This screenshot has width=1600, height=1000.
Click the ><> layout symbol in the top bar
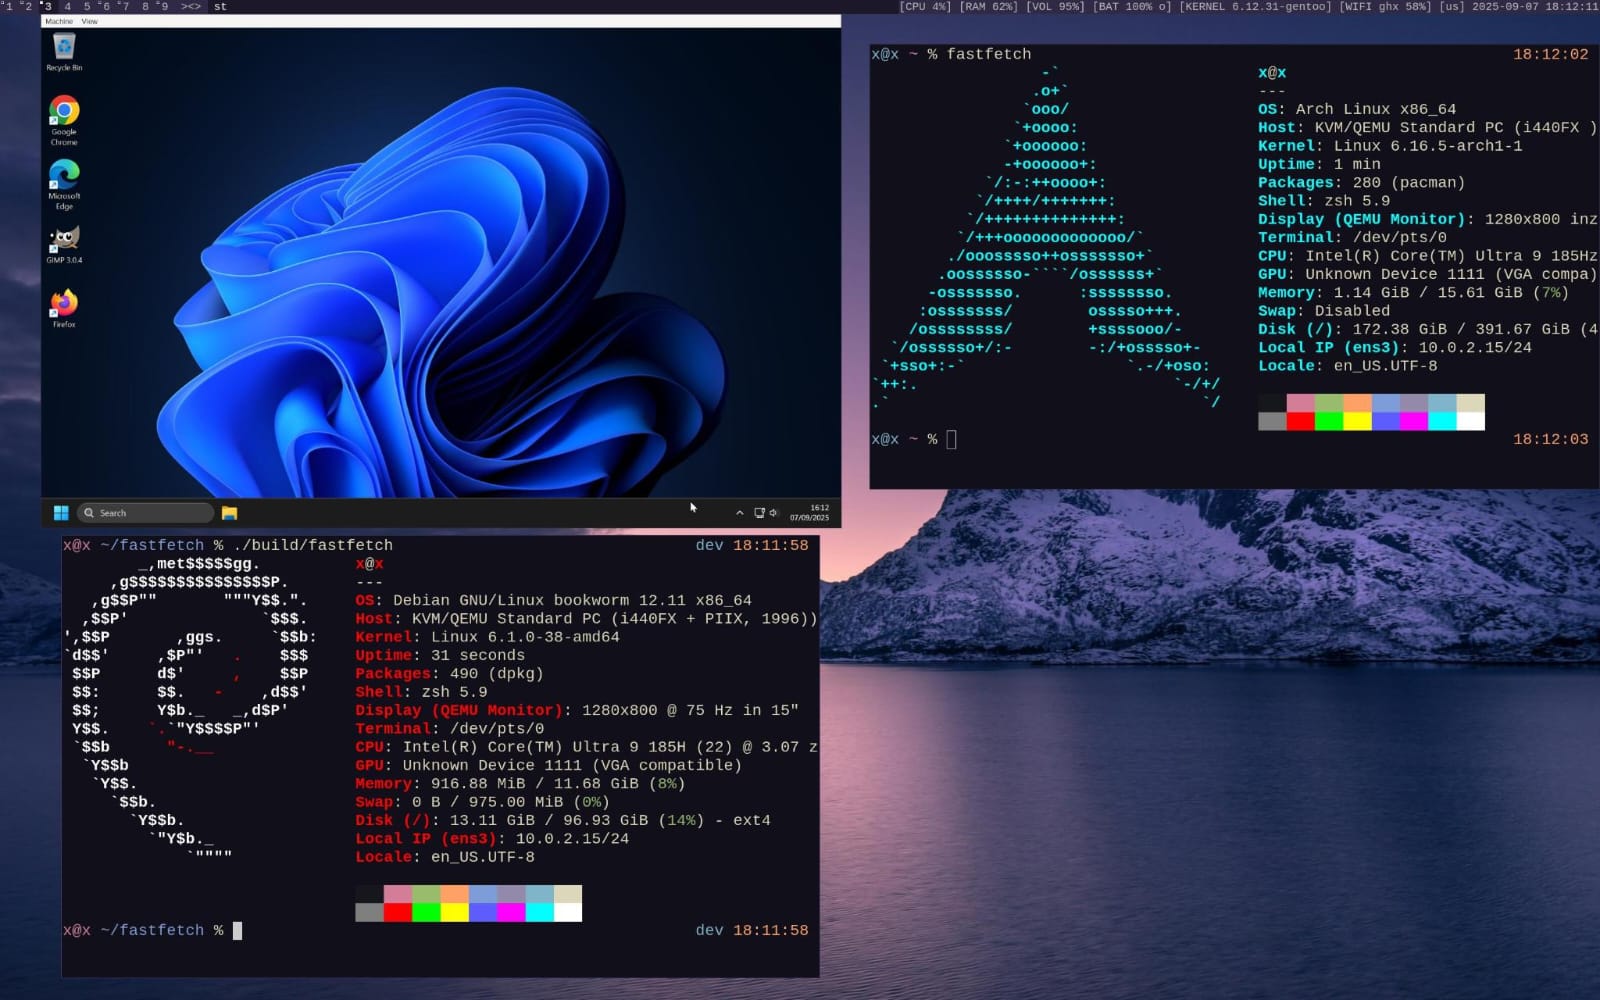[x=190, y=6]
